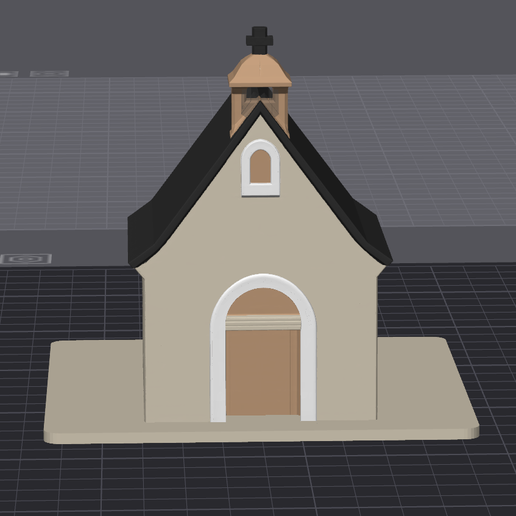Viewport: 516px width, 516px height.
Task: Select the black cross atop the chapel
Action: [259, 40]
